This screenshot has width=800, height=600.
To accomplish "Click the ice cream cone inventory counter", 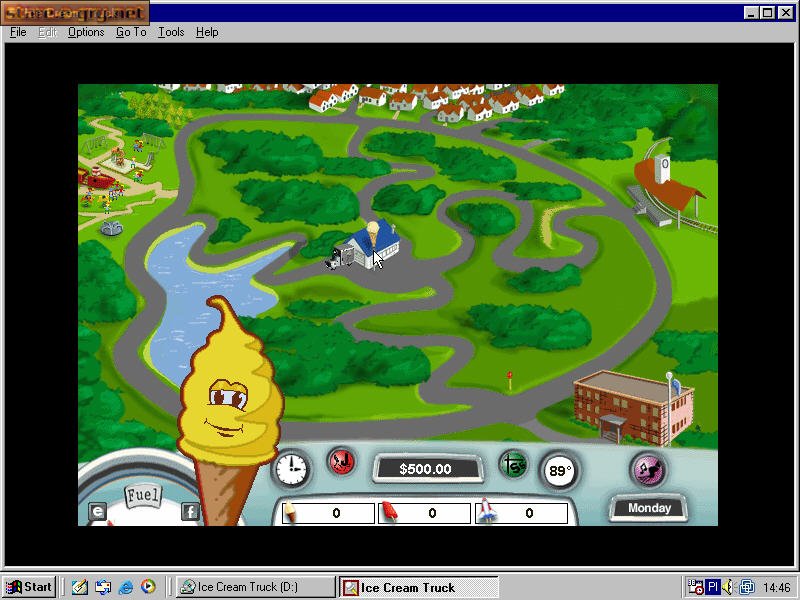I will point(329,512).
